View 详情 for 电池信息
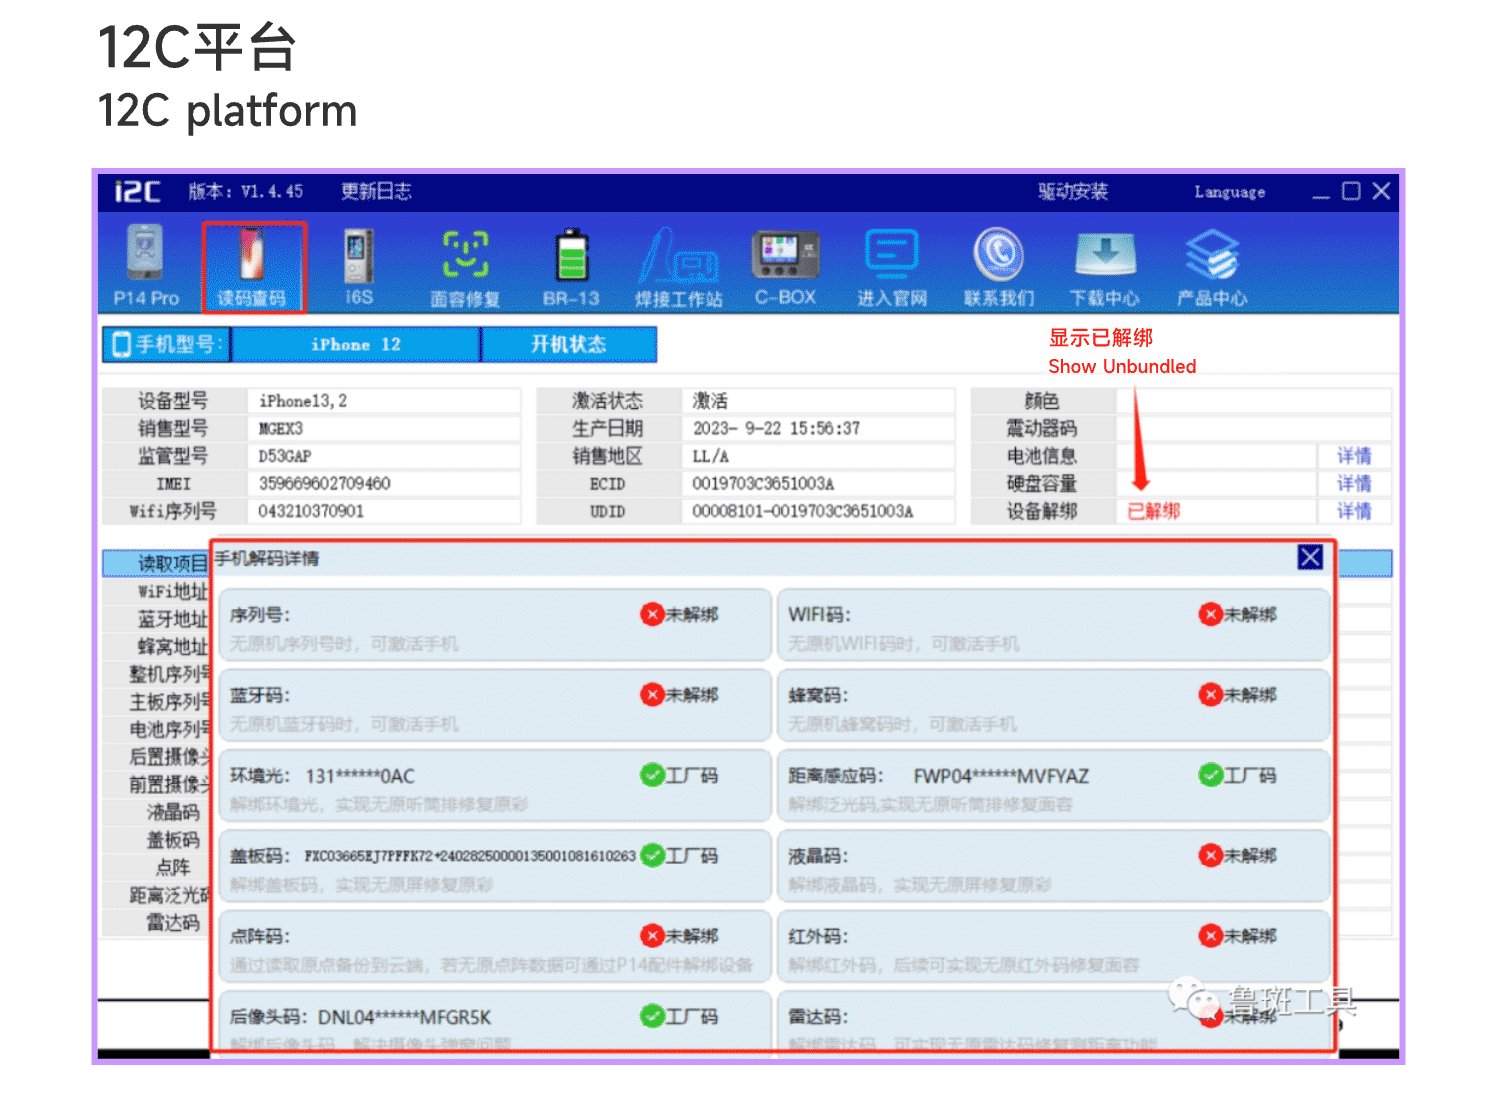This screenshot has height=1095, width=1500. coord(1354,456)
